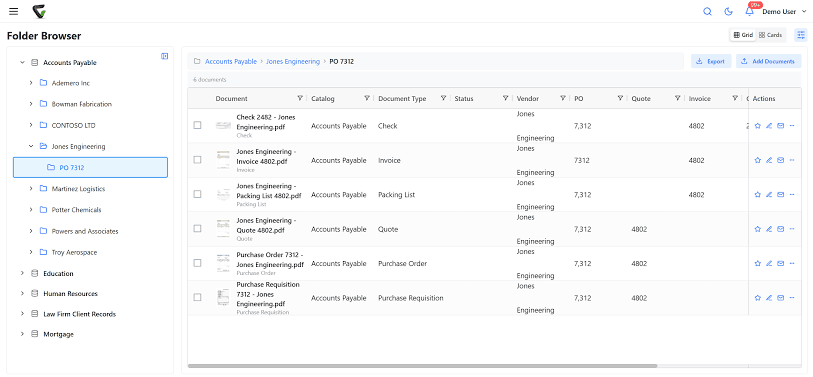Switch to Grid view

pyautogui.click(x=743, y=35)
